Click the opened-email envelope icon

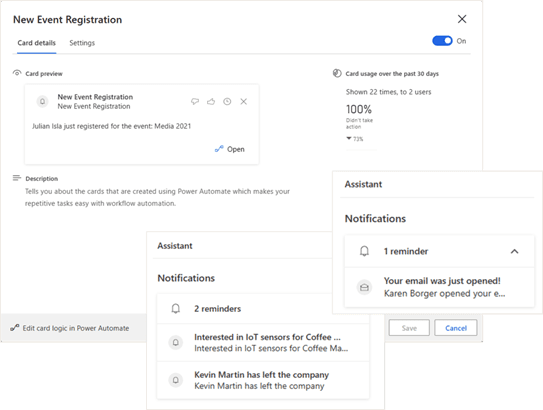364,287
